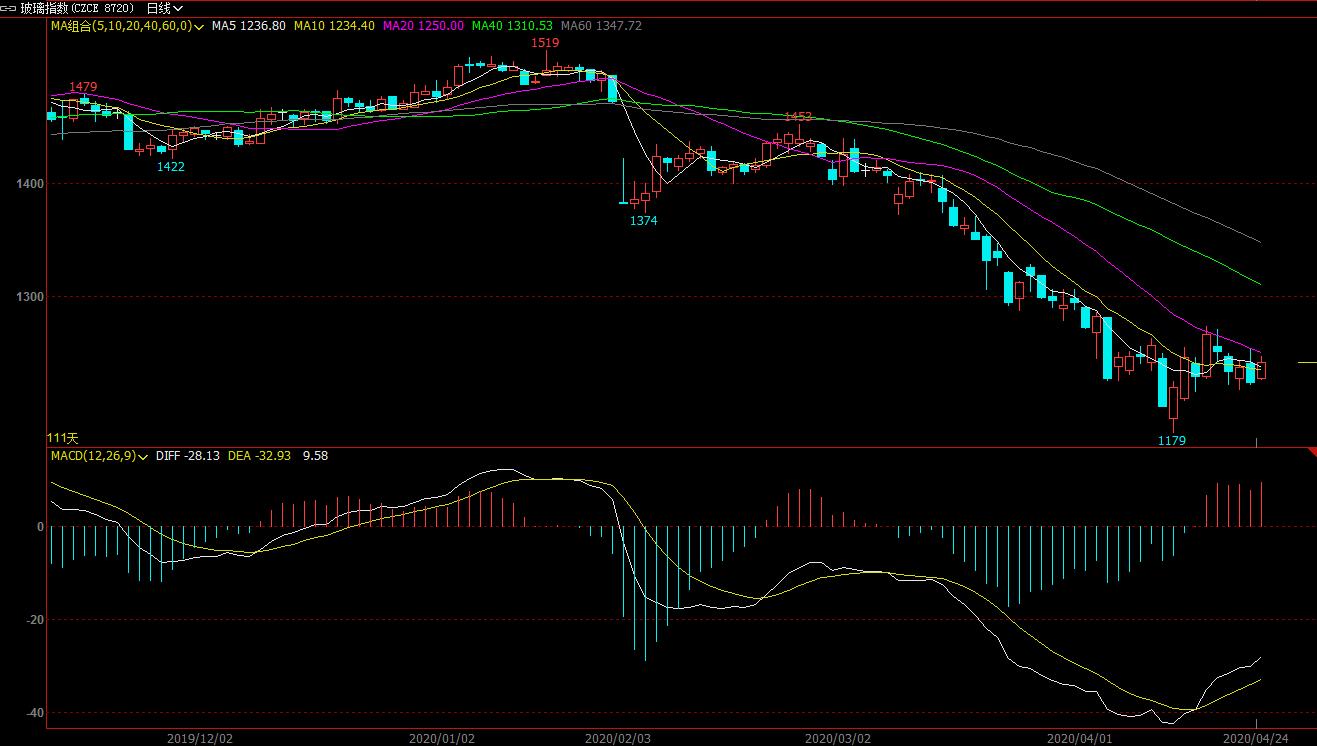Open the 日线 period dropdown
The image size is (1317, 746).
(x=165, y=8)
